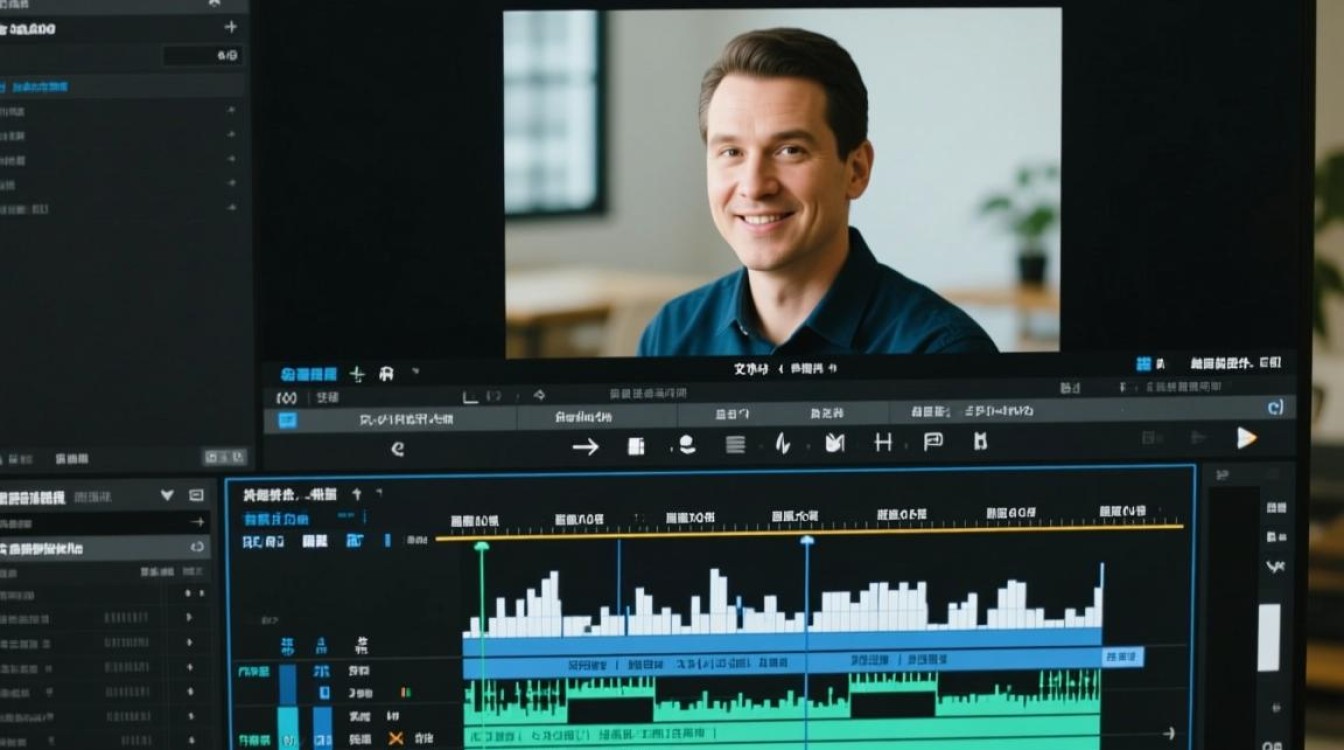Click the blue square toggle at tab row start

coord(287,420)
